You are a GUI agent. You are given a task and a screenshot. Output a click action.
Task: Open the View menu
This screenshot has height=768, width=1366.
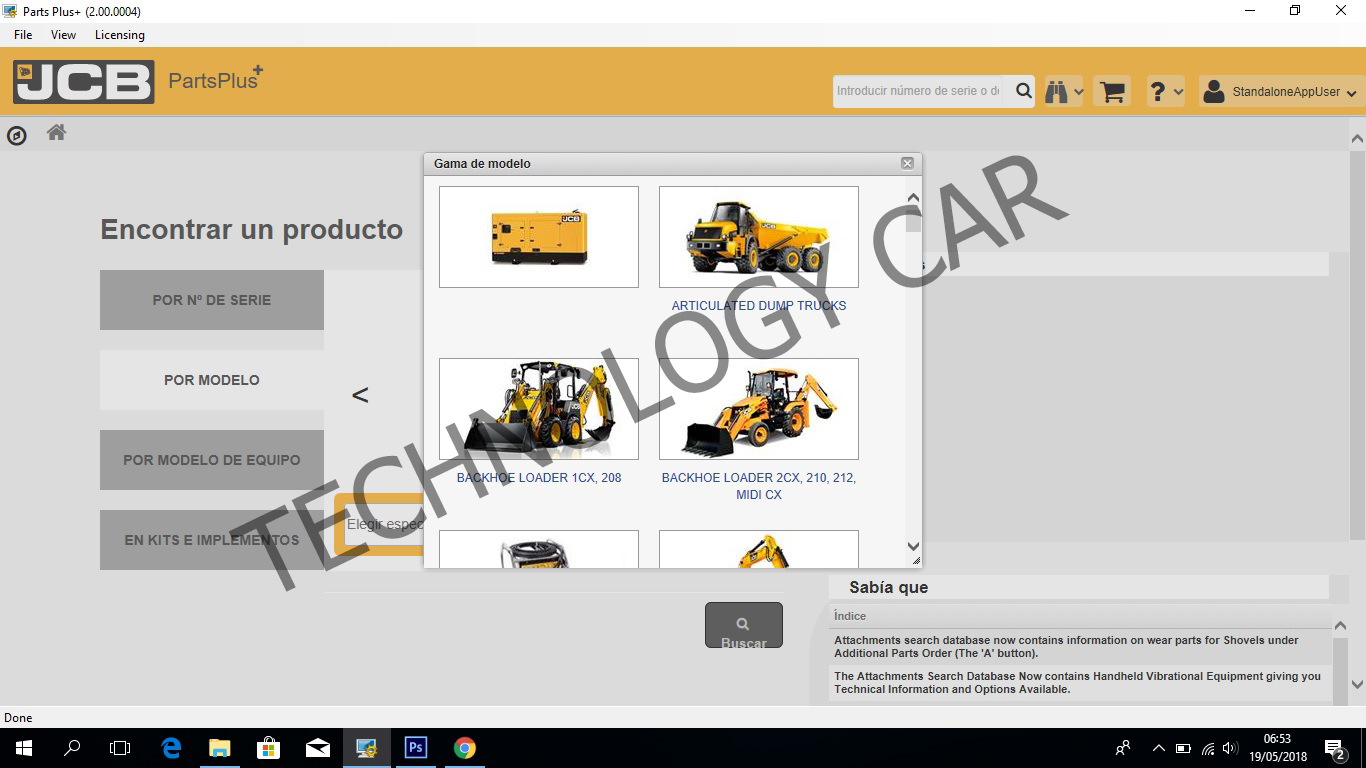tap(63, 35)
